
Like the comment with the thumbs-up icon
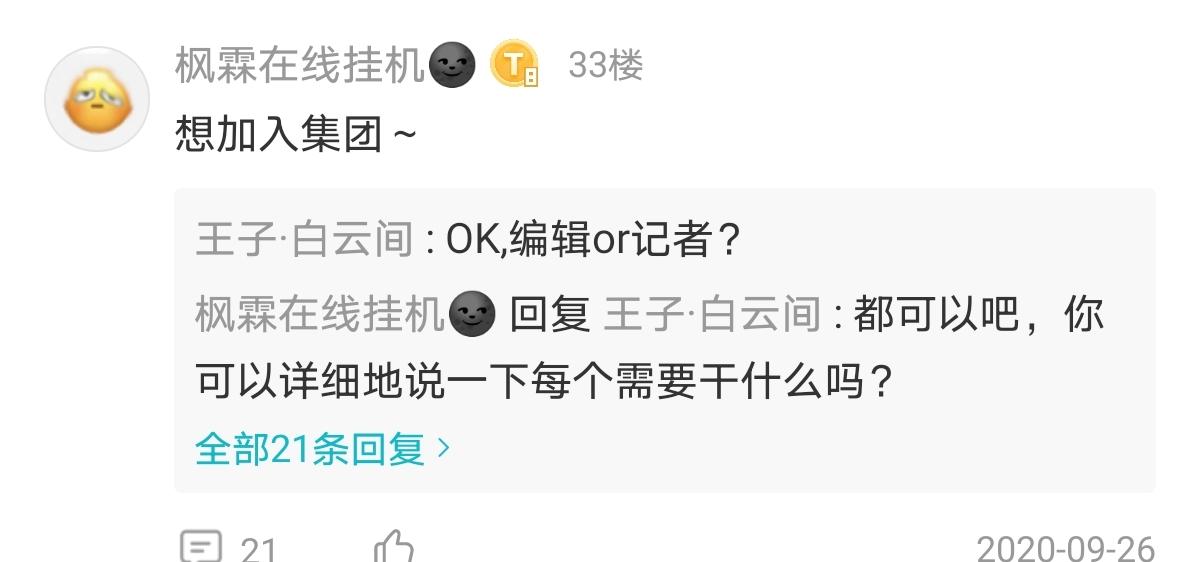[394, 548]
